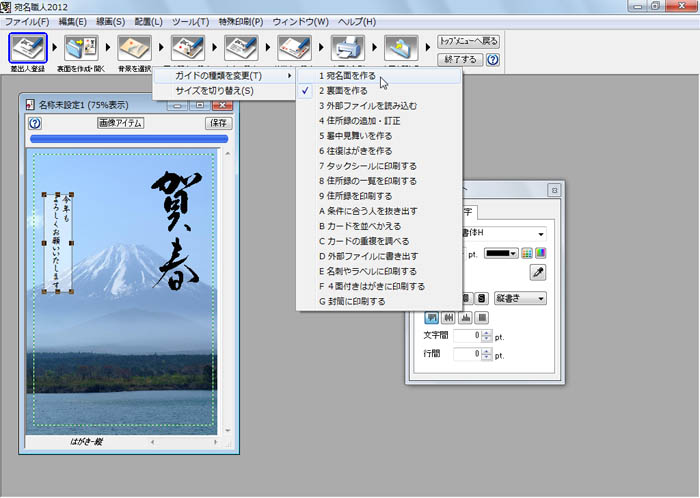Image resolution: width=700 pixels, height=498 pixels.
Task: Expand the font name dropdown
Action: pyautogui.click(x=541, y=233)
